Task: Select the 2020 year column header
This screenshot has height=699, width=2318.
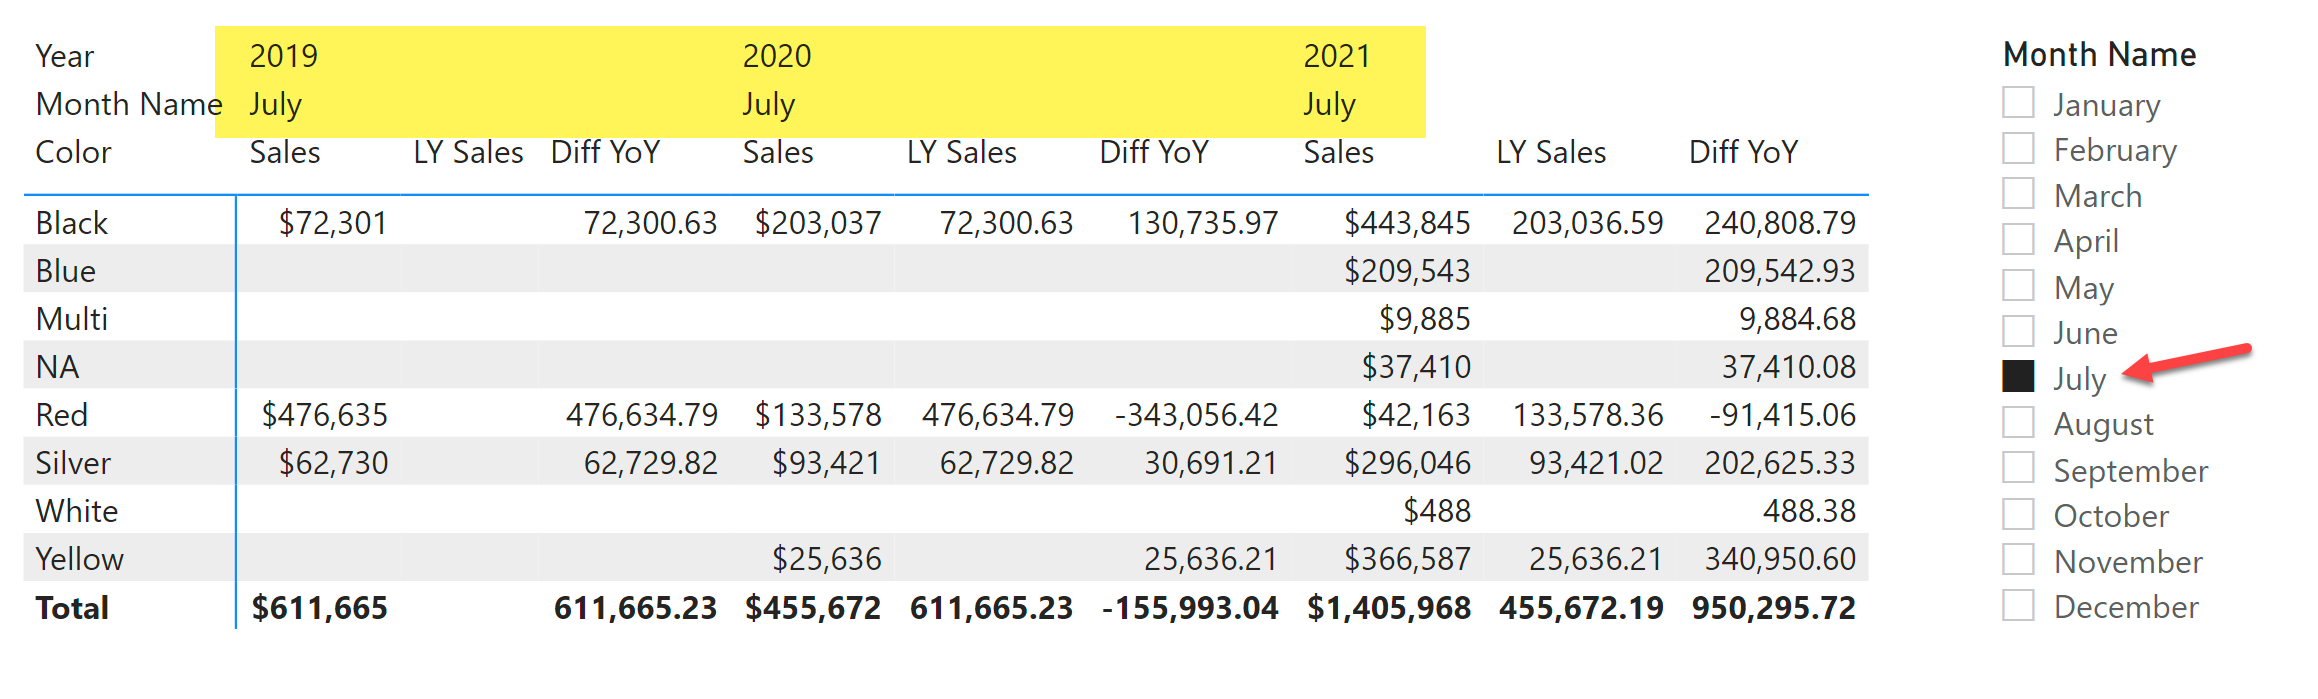Action: click(x=776, y=56)
